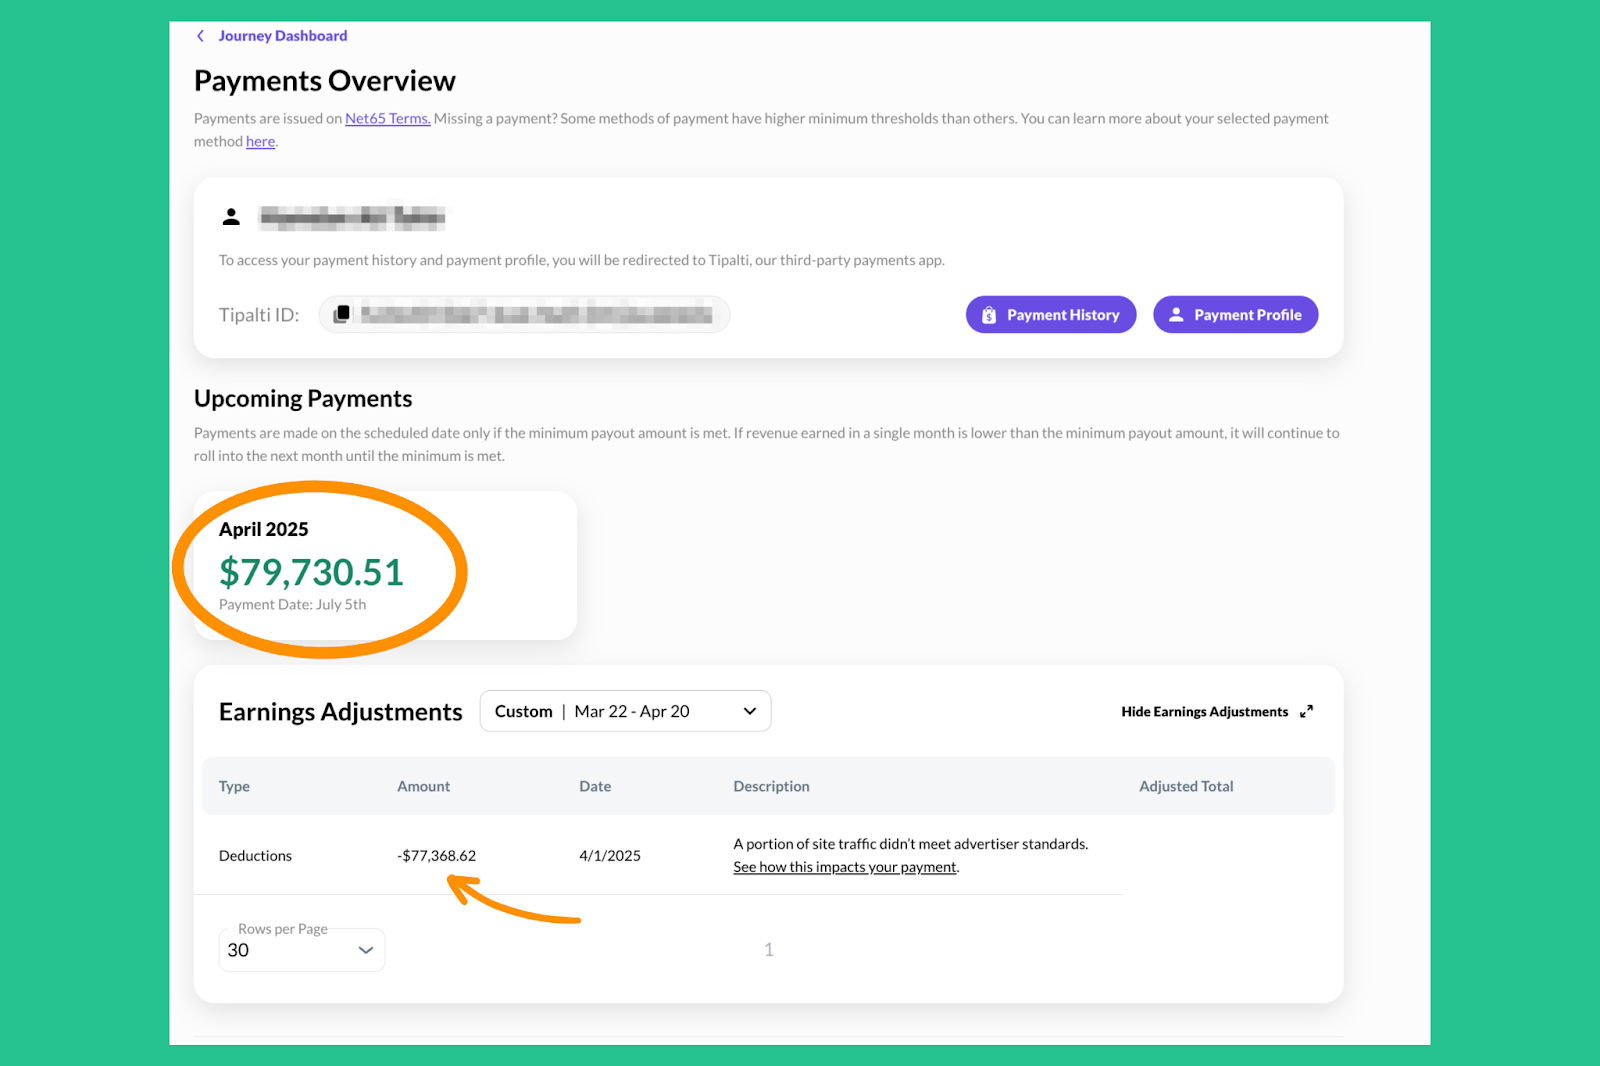
Task: Click the back chevron beside Journey Dashboard
Action: 201,36
